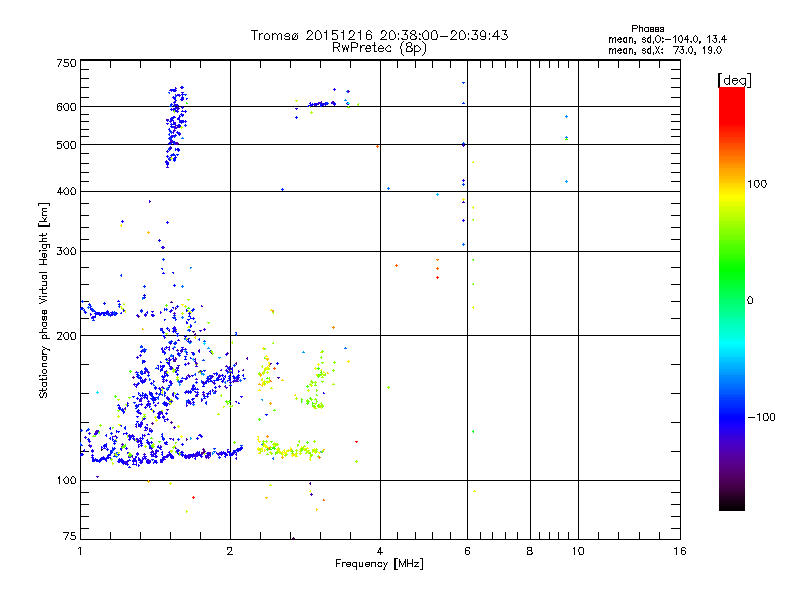
Task: Click the blue horizontal trace near 220 km at 1 MHz
Action: tap(103, 310)
